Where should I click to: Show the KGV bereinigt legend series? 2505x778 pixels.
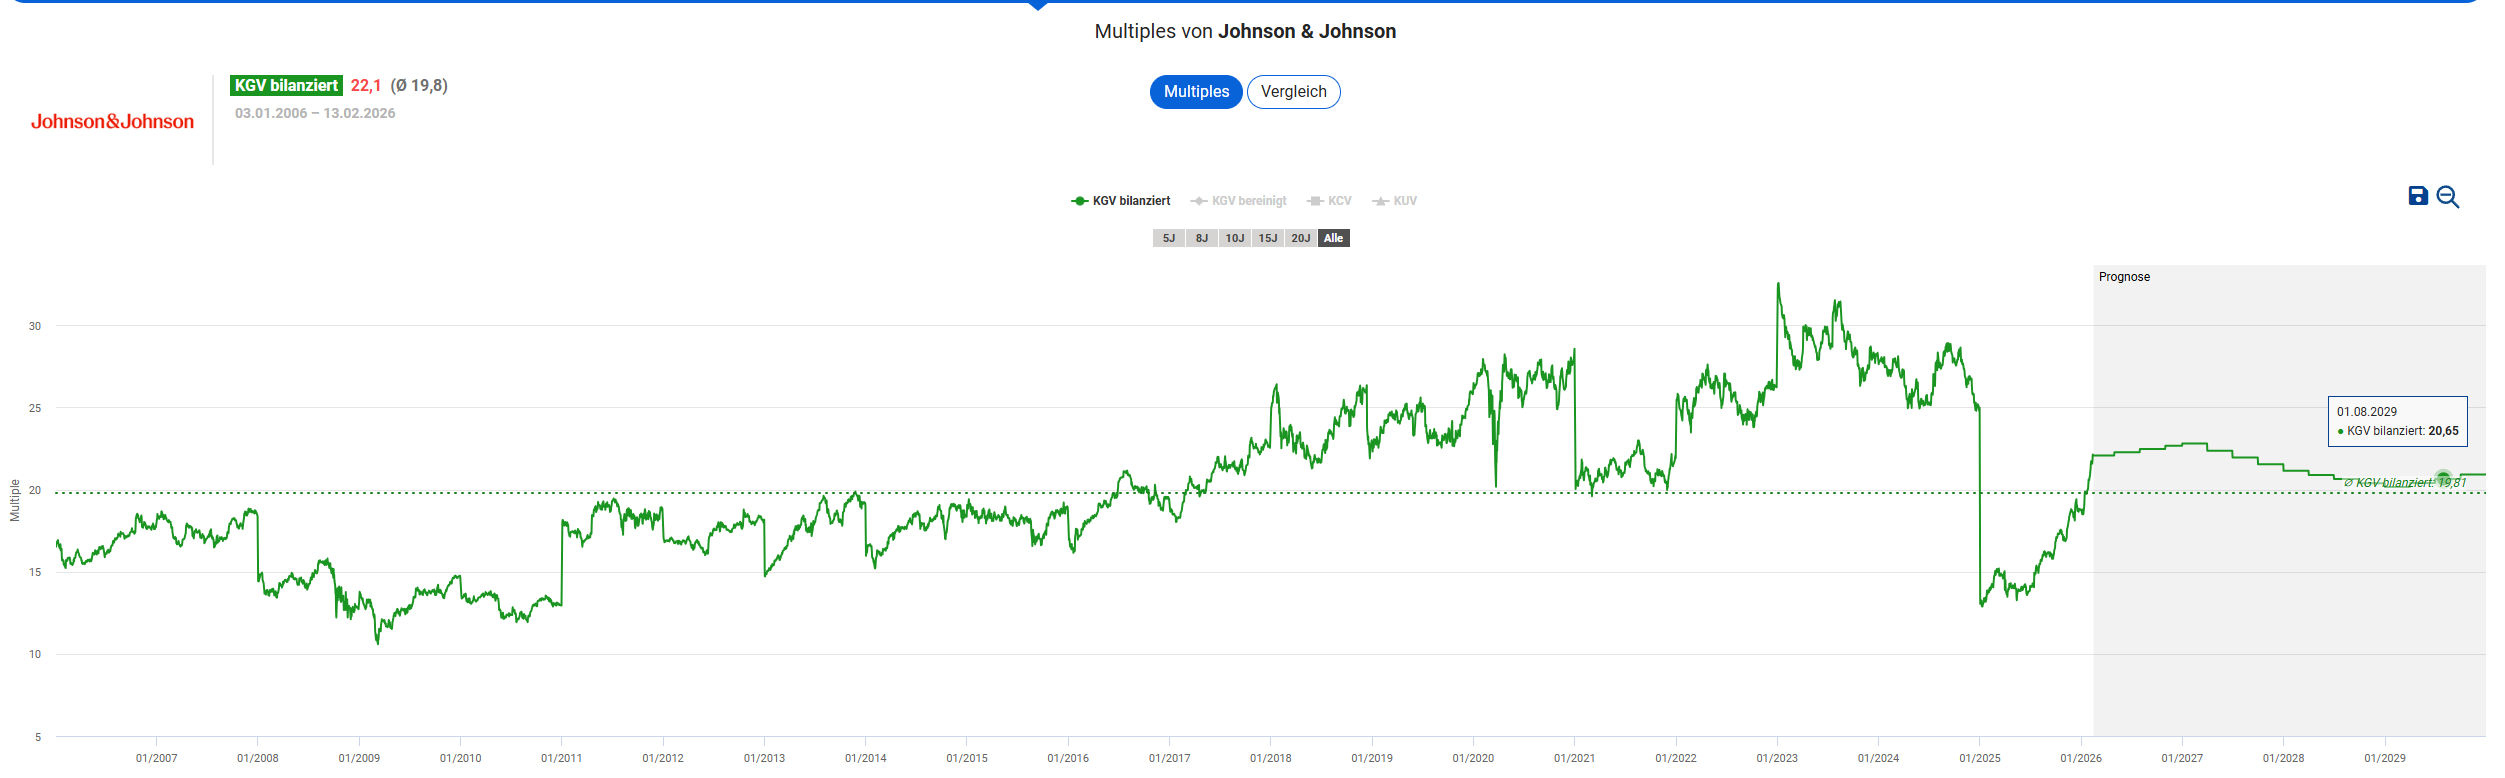1239,201
